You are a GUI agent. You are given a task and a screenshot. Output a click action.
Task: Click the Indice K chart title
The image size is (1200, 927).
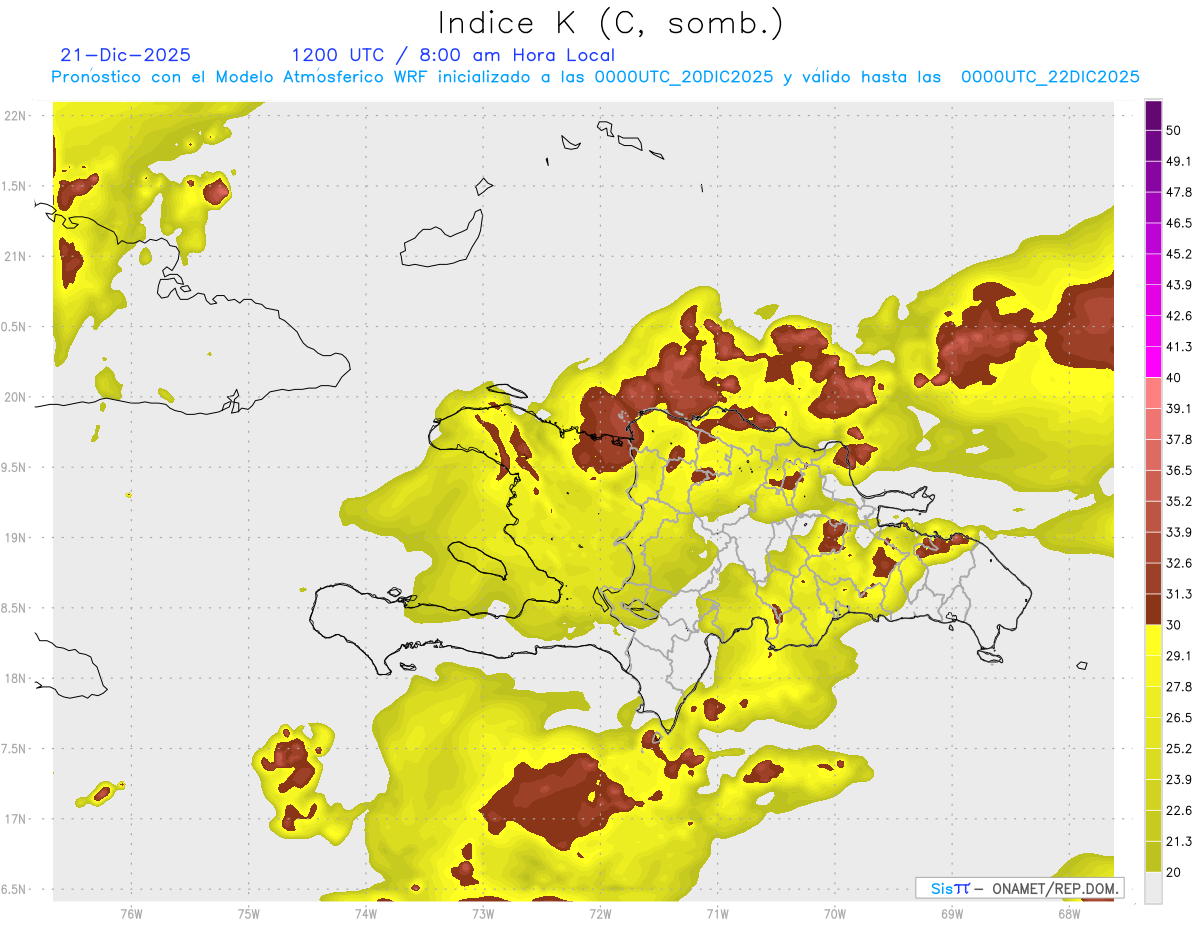pyautogui.click(x=611, y=22)
